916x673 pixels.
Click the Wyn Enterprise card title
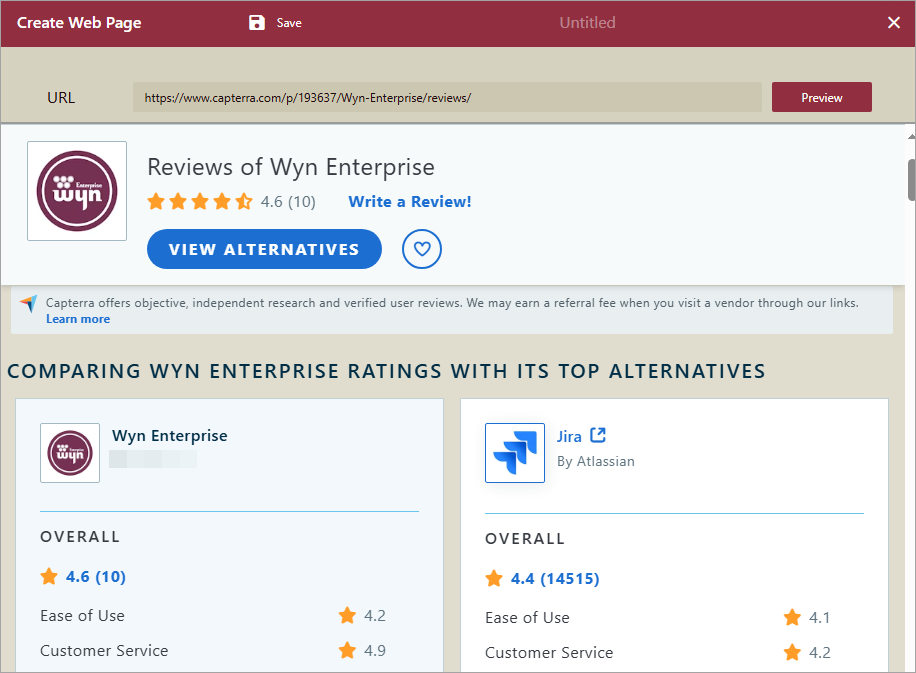tap(170, 436)
